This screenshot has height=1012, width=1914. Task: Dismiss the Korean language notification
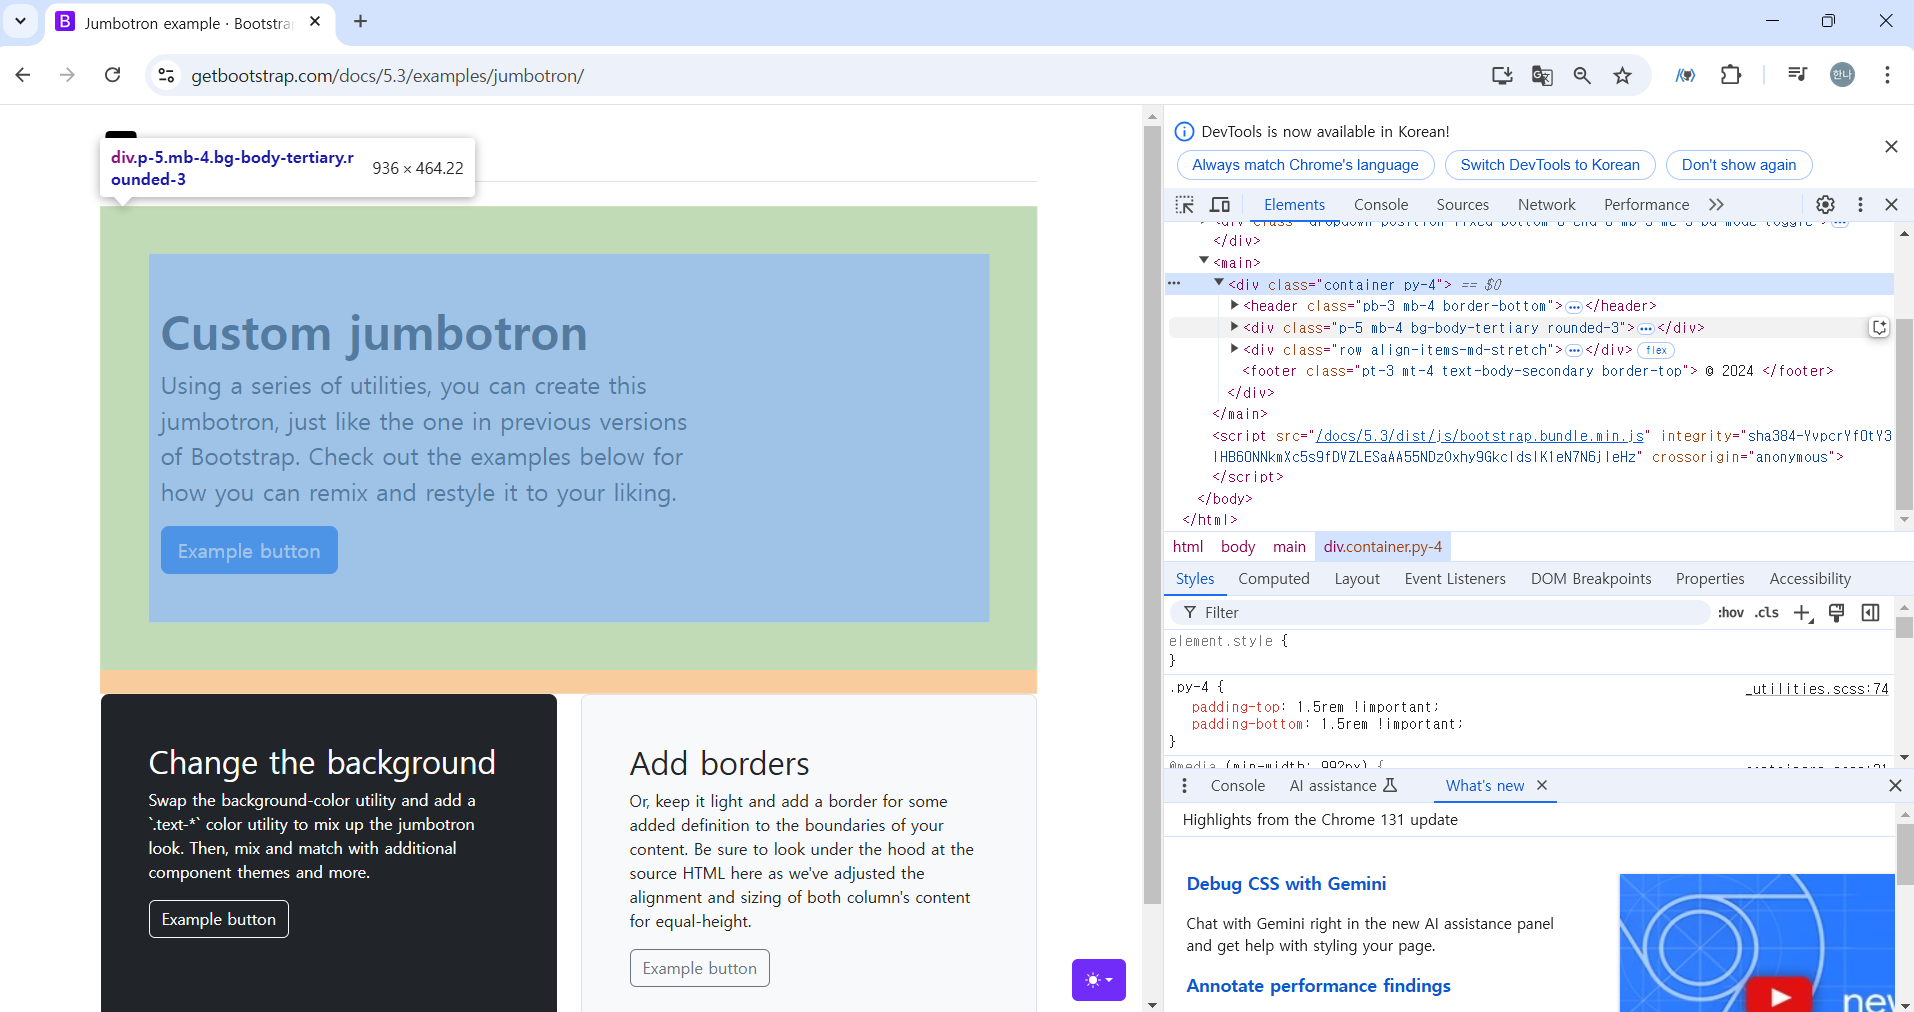(x=1891, y=147)
